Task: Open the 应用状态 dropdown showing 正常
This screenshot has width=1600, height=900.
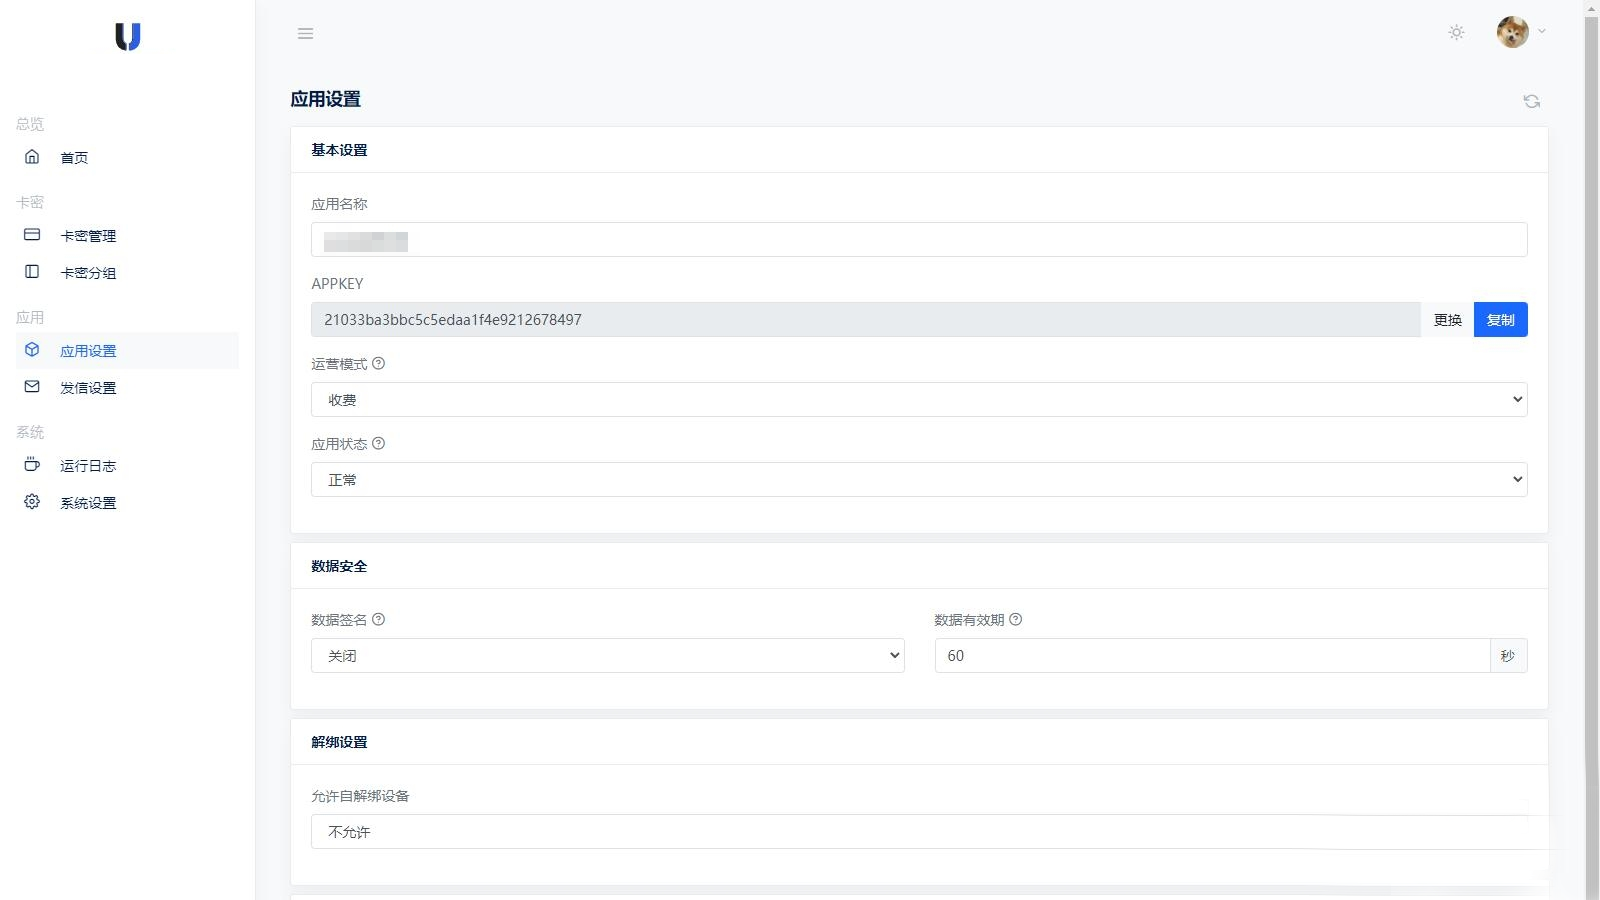Action: click(x=919, y=480)
